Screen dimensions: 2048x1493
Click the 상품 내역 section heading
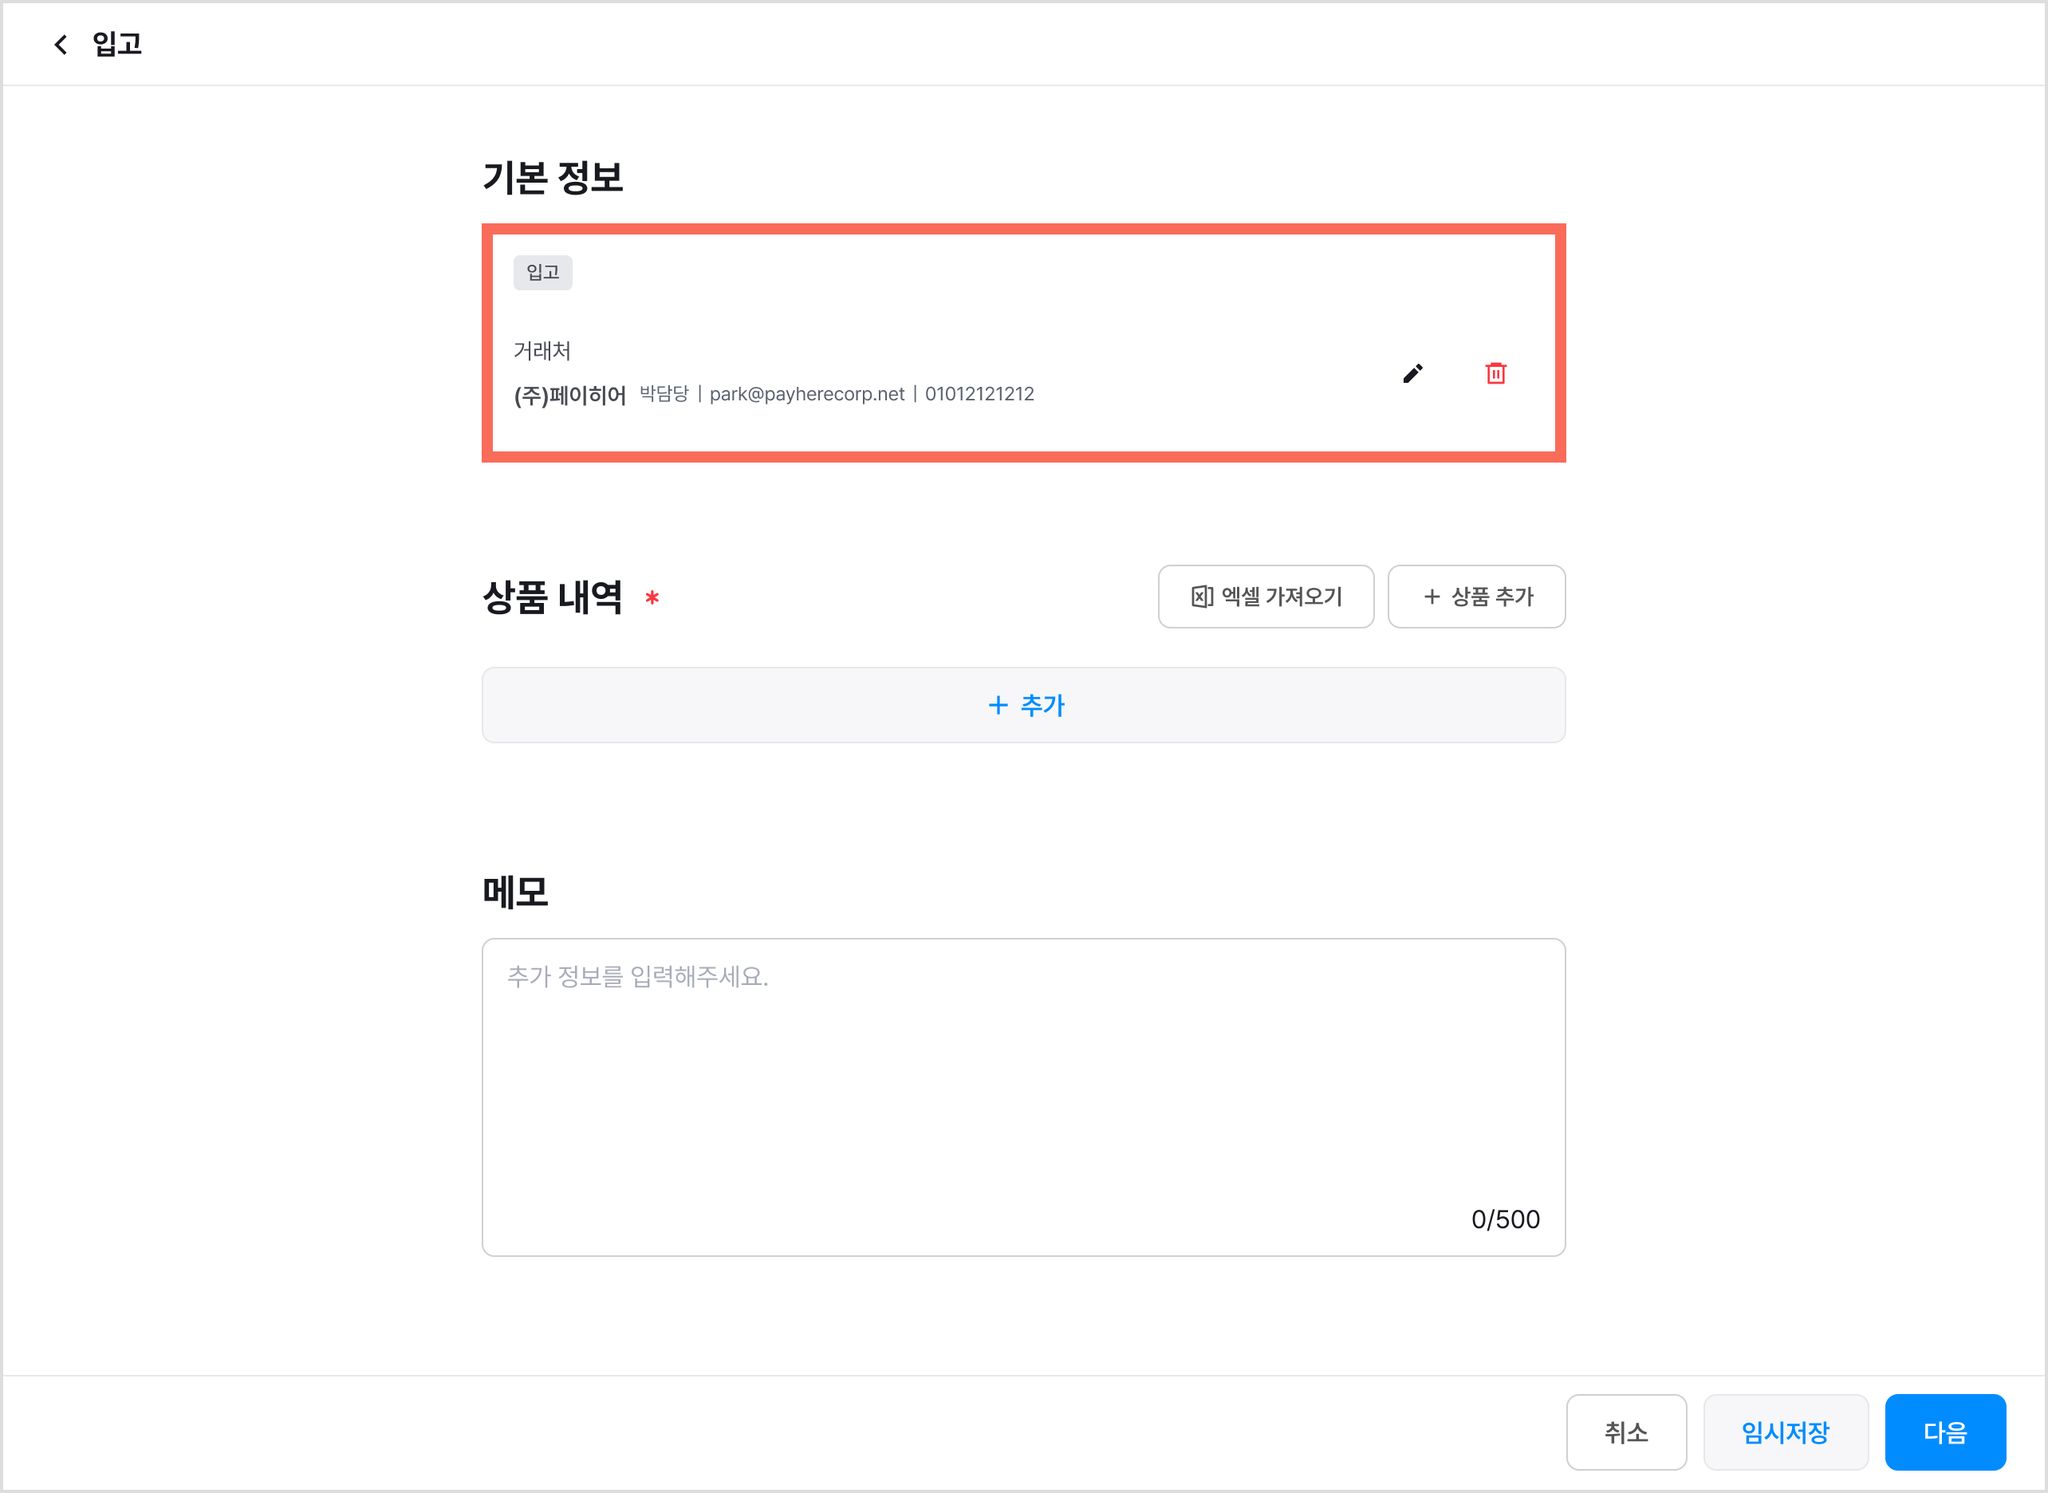(x=553, y=597)
